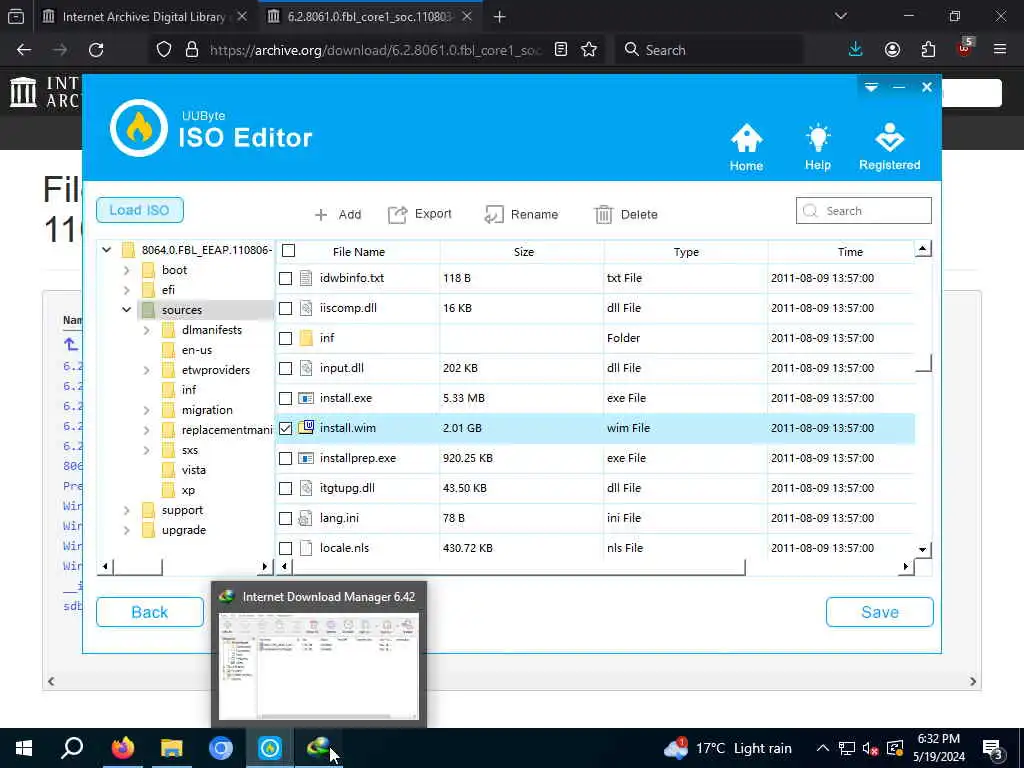
Task: Check the iiscomp.dll checkbox
Action: (x=285, y=308)
